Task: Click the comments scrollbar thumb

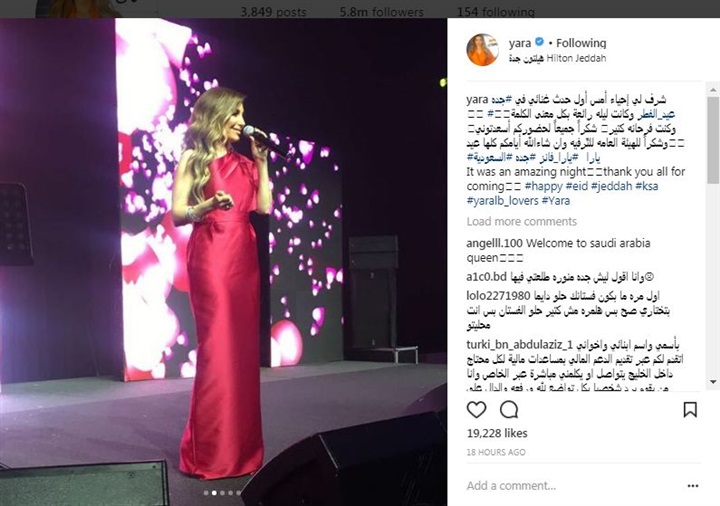Action: 714,140
